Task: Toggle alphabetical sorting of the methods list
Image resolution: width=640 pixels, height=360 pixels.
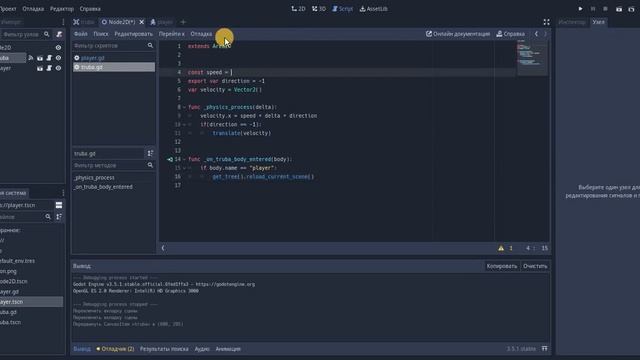Action: point(150,153)
